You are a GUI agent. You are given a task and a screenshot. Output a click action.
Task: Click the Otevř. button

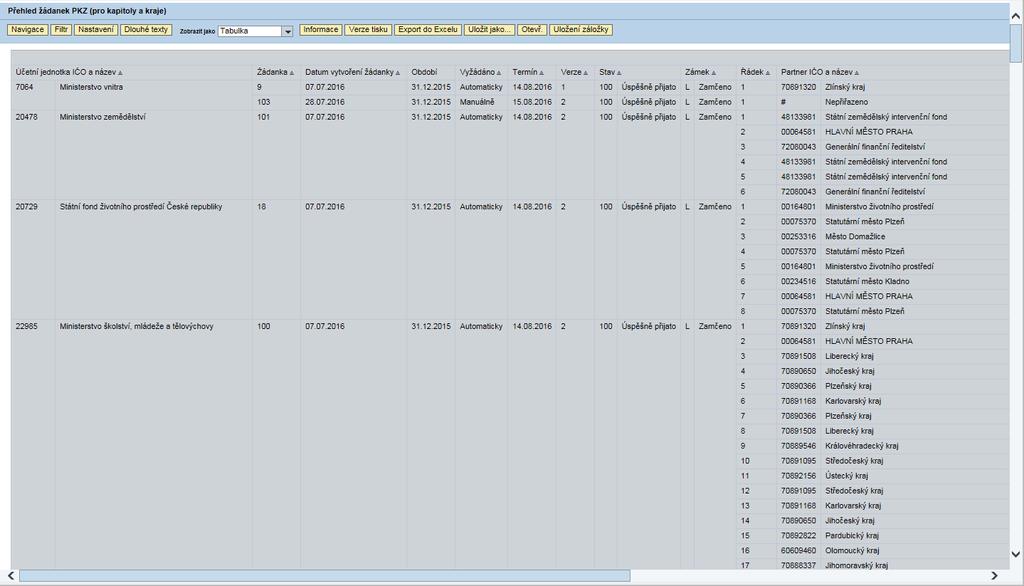532,30
